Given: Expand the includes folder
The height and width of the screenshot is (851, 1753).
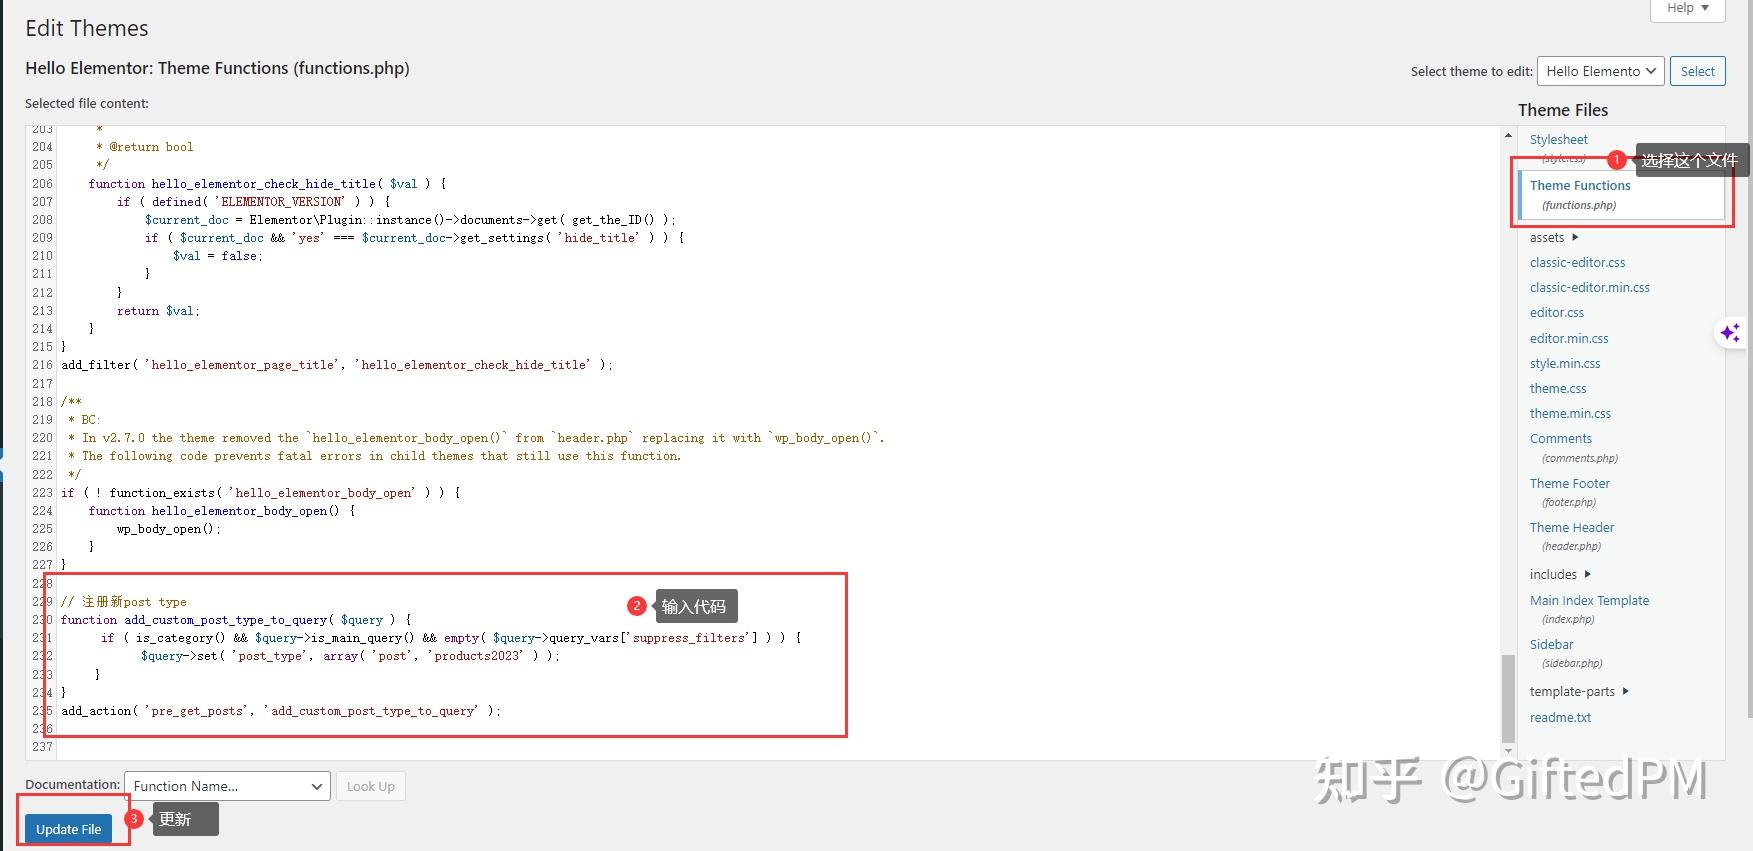Looking at the screenshot, I should click(x=1560, y=575).
